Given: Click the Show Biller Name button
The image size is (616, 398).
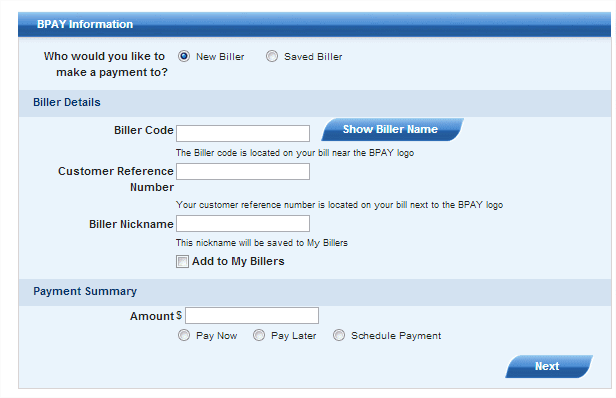Looking at the screenshot, I should [392, 129].
